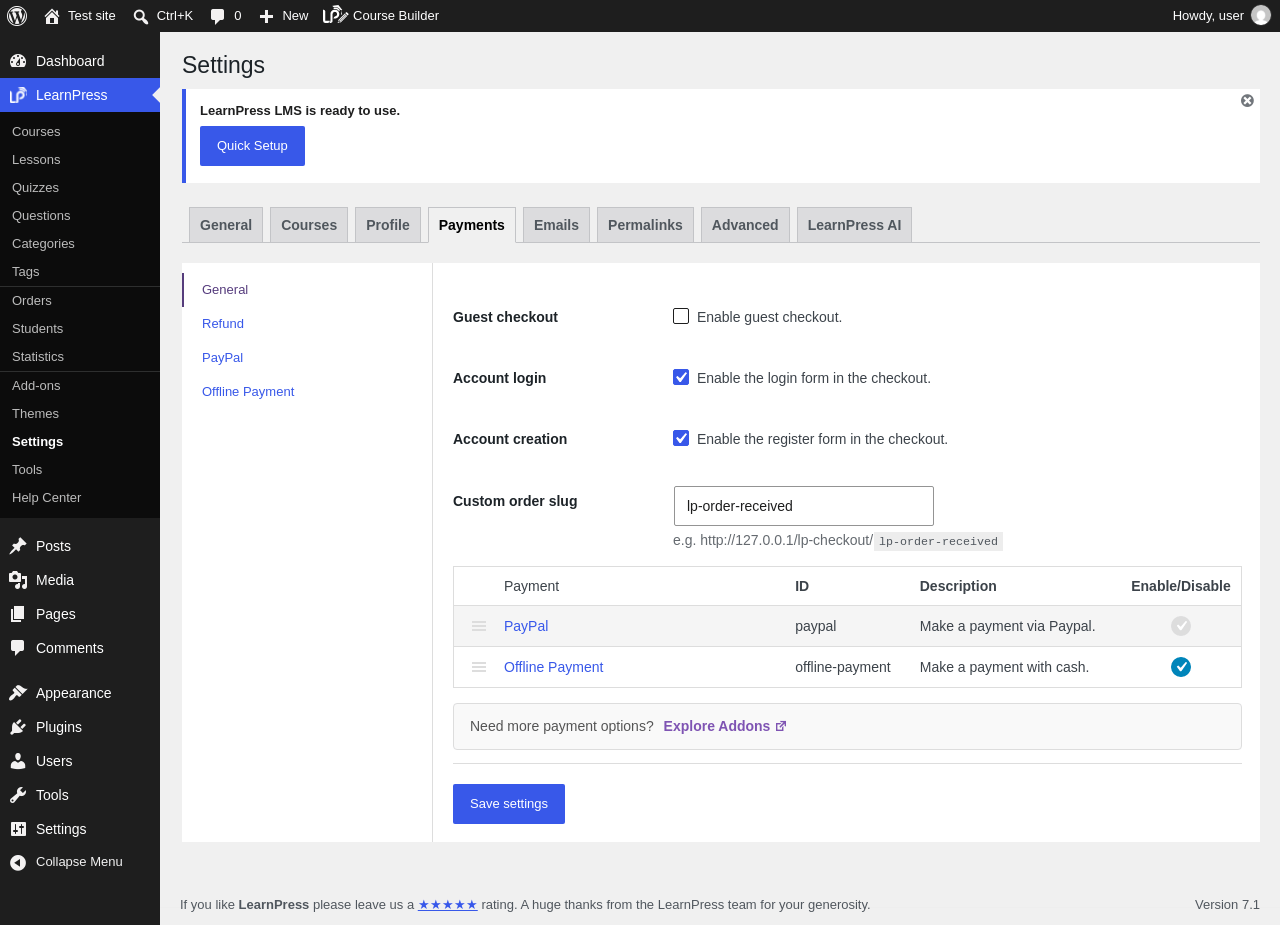Dismiss the LearnPress ready notice

pyautogui.click(x=1247, y=101)
